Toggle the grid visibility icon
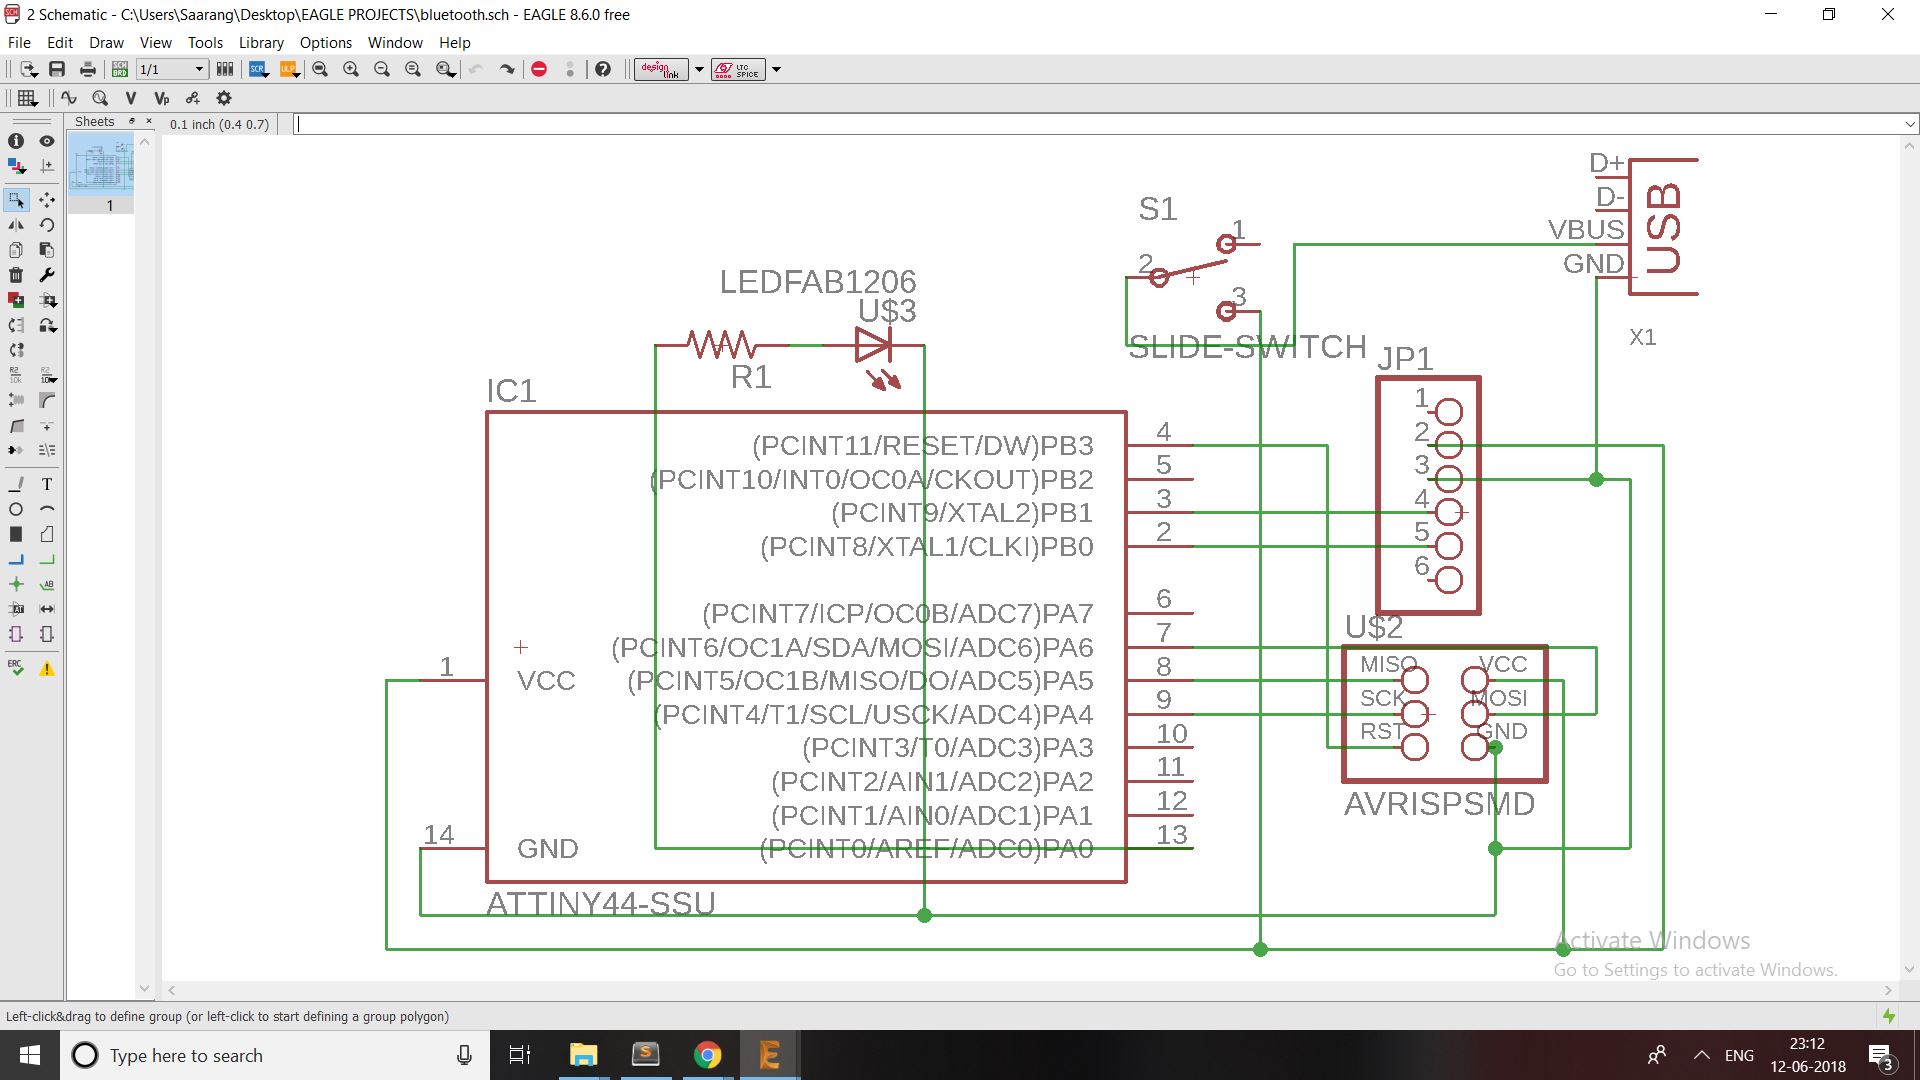 tap(24, 98)
